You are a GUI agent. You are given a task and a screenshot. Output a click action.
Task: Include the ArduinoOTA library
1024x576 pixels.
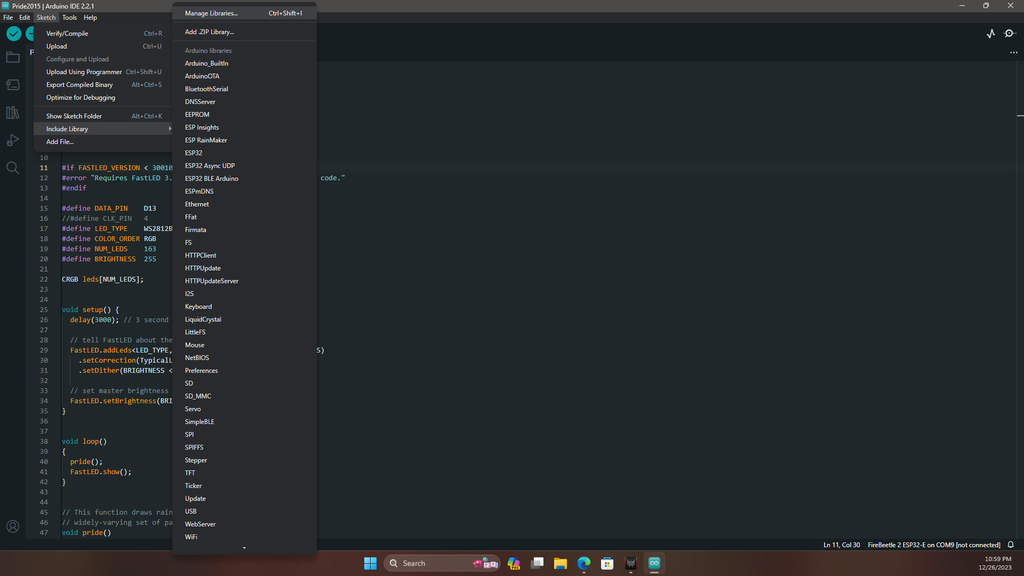pyautogui.click(x=244, y=76)
